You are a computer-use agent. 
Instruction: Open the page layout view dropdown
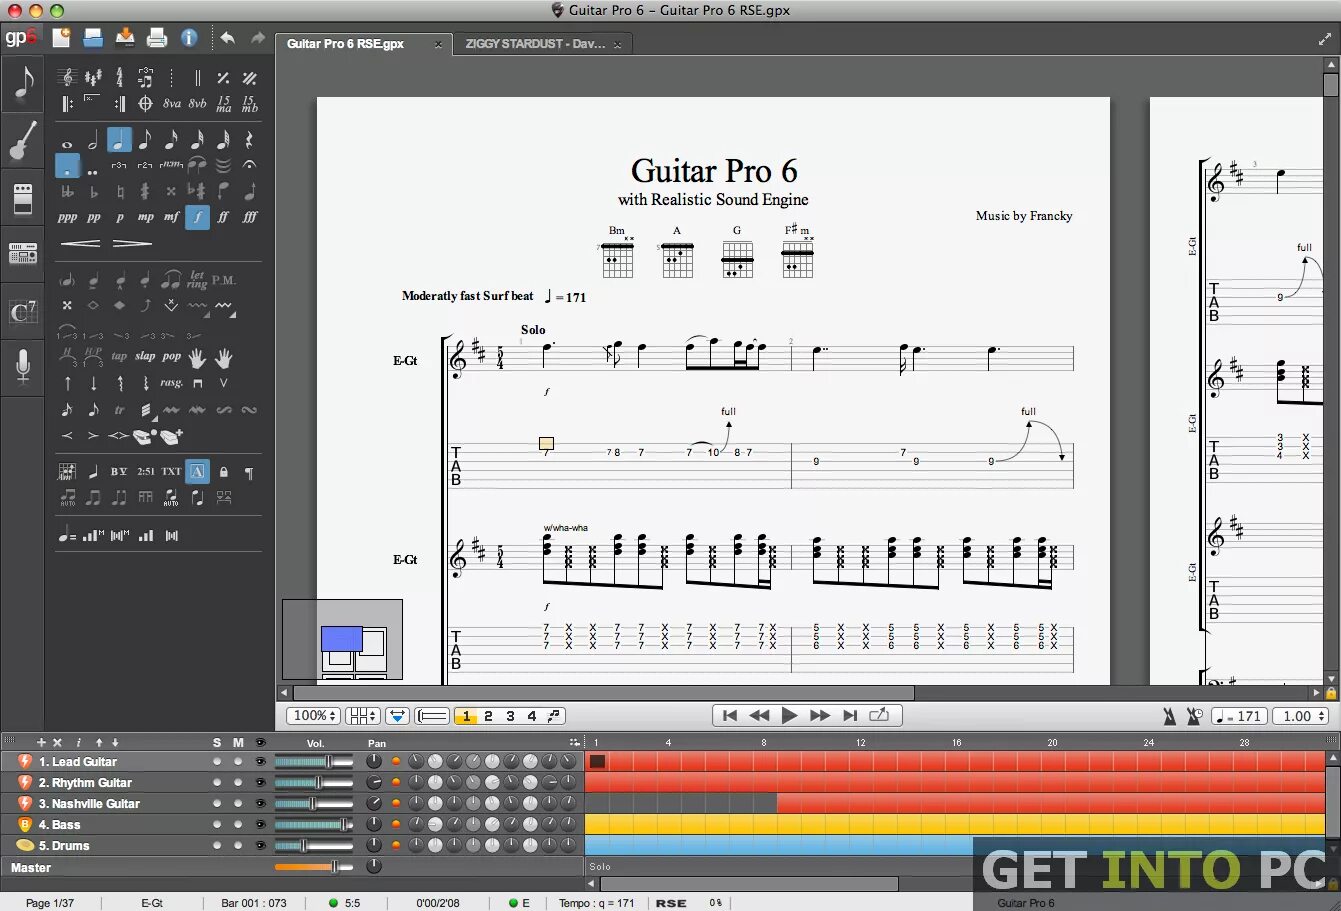pos(363,716)
